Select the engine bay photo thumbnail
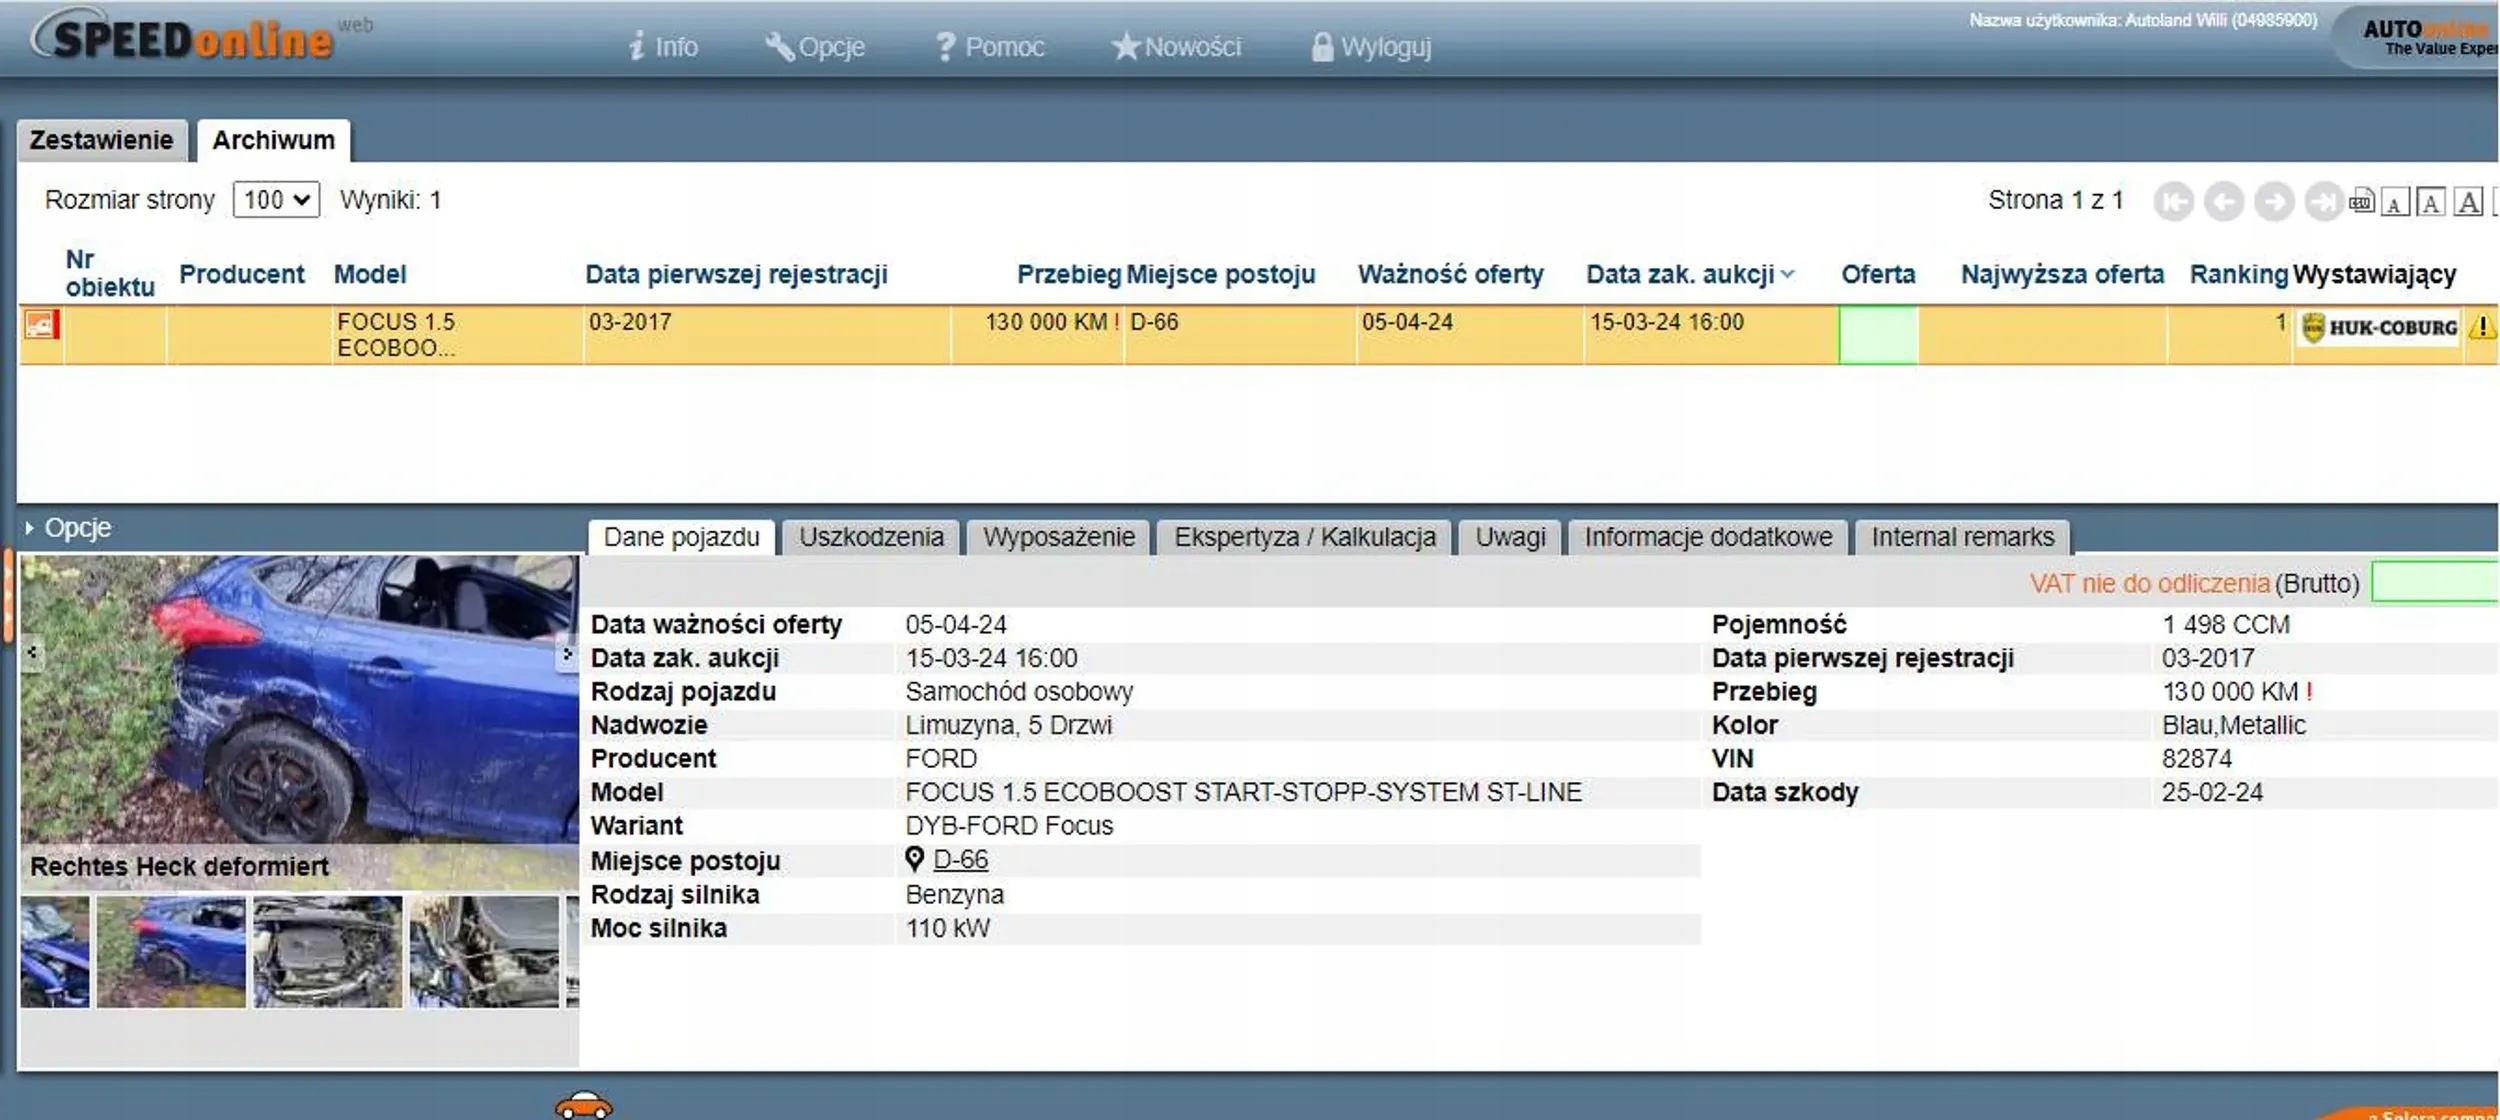 click(x=327, y=951)
